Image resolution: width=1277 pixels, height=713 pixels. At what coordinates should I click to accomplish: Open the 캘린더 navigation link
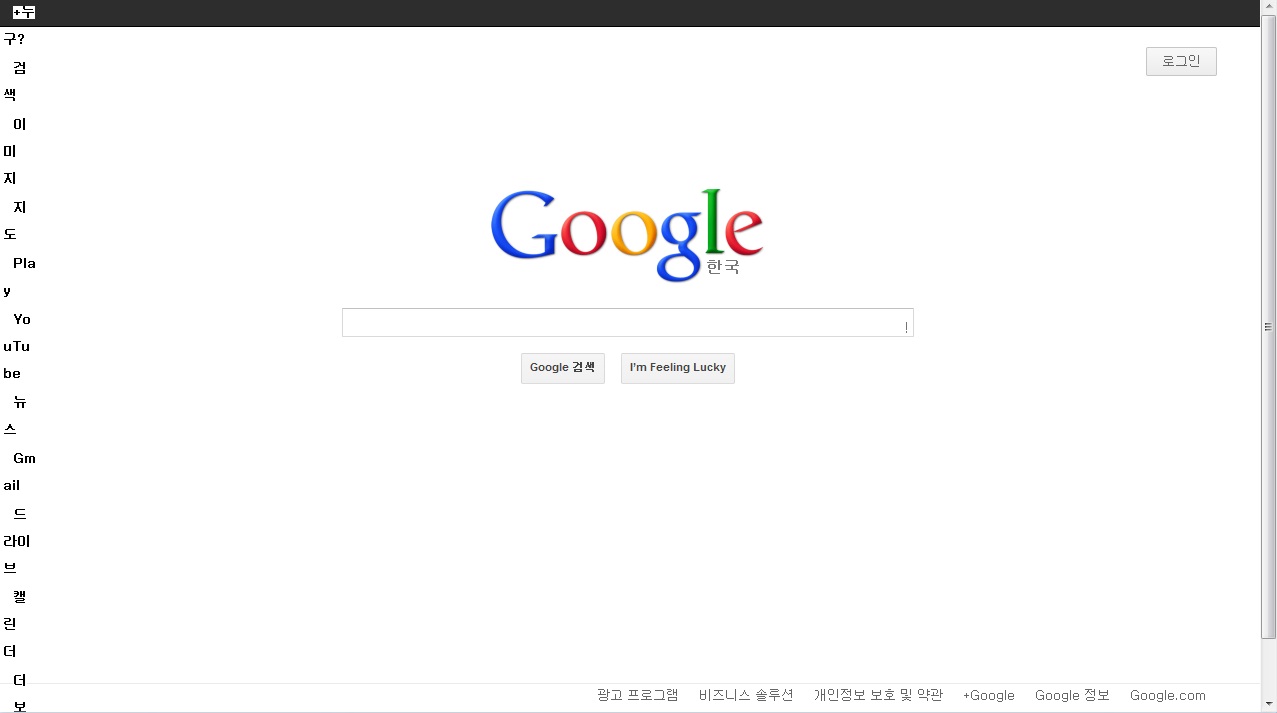coord(14,623)
